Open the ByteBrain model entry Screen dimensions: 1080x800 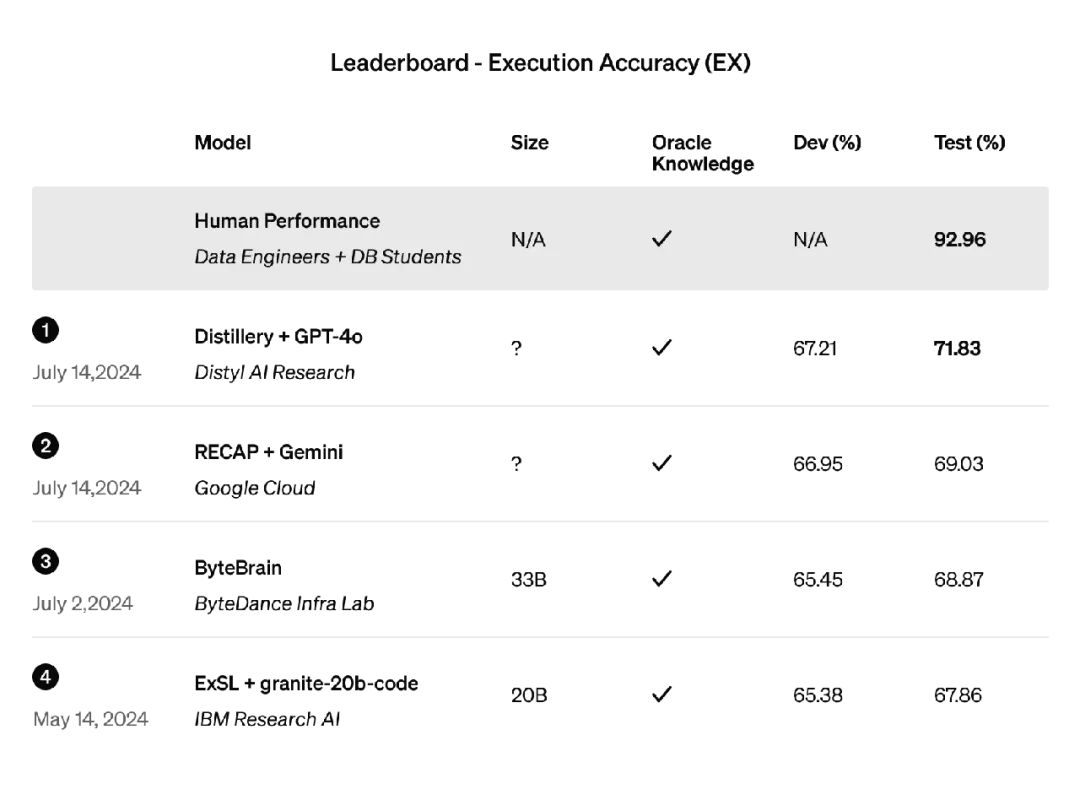pyautogui.click(x=238, y=568)
